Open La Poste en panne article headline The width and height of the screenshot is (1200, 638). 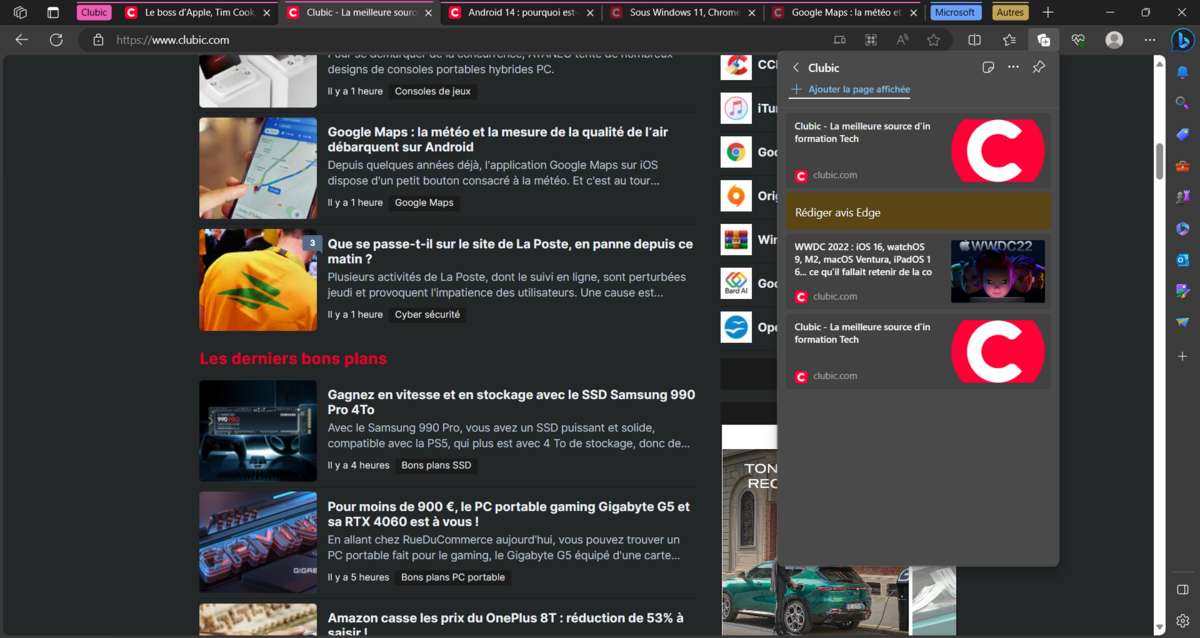pos(510,251)
